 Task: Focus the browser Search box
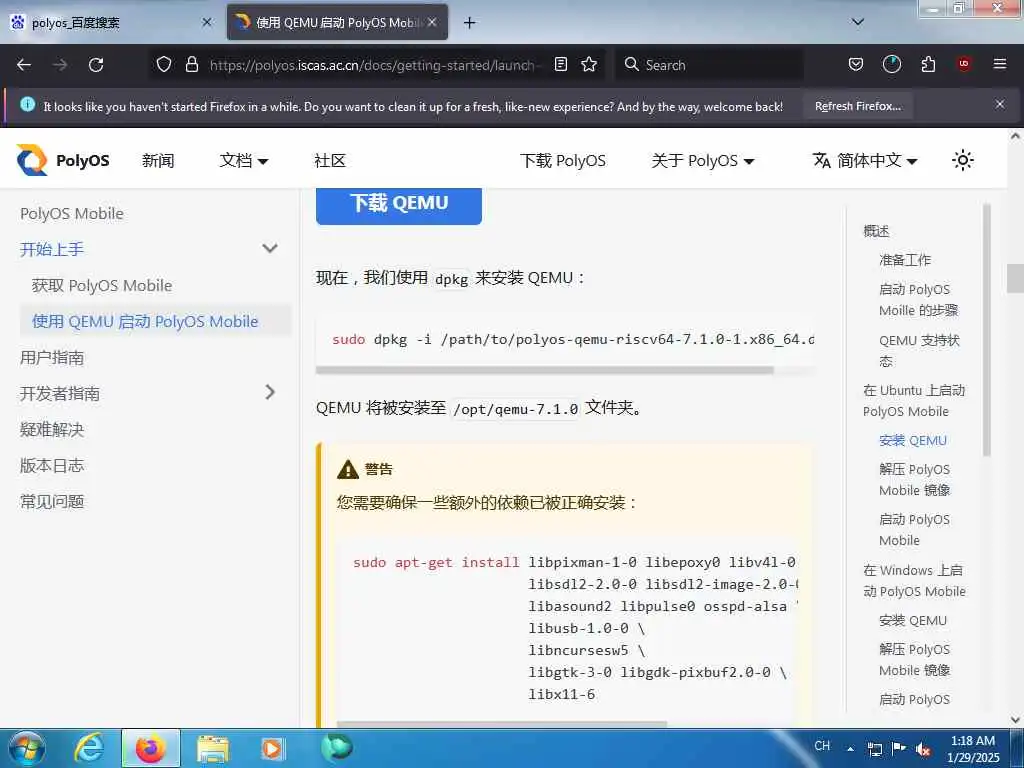[x=709, y=65]
